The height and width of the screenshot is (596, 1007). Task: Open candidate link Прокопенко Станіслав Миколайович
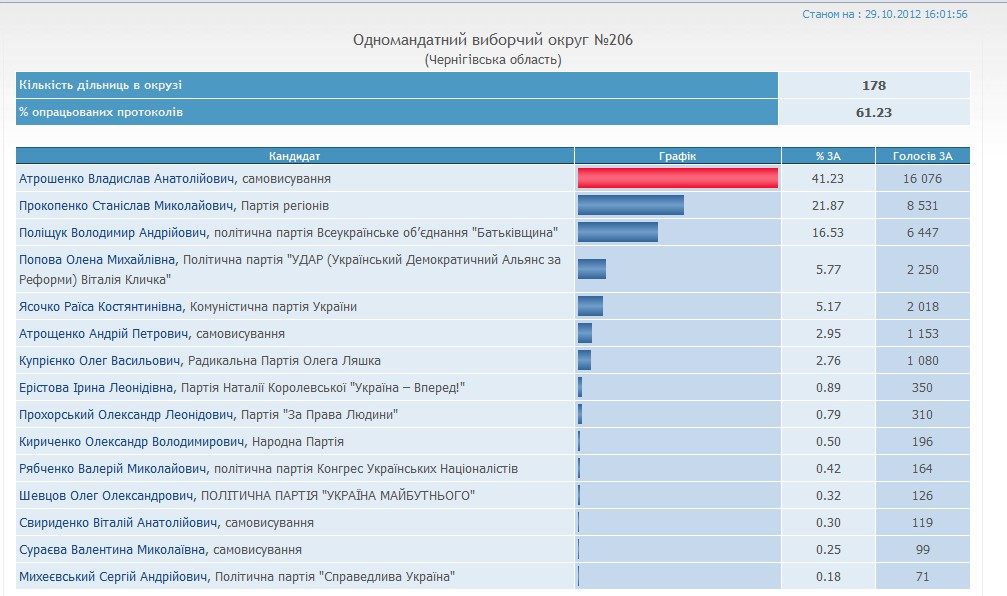pyautogui.click(x=127, y=206)
